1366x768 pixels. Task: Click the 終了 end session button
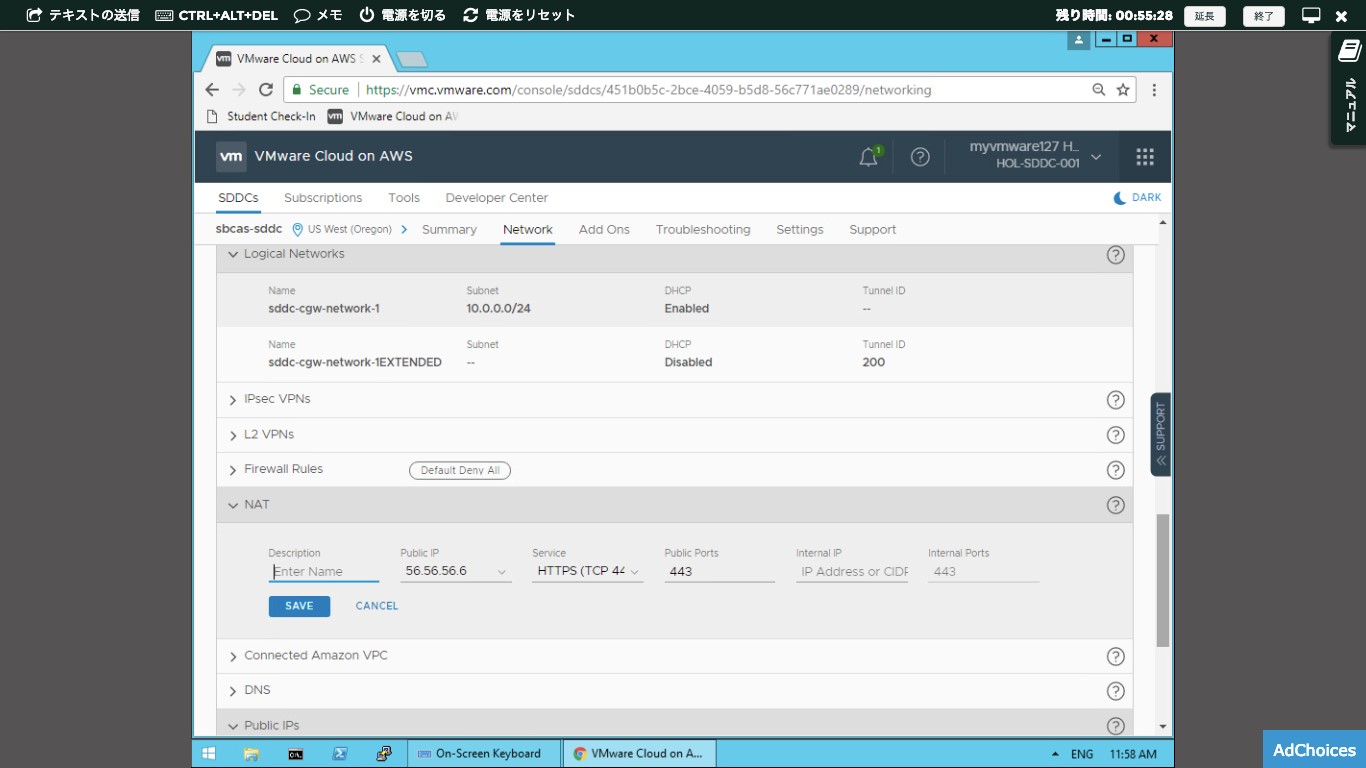pos(1264,16)
